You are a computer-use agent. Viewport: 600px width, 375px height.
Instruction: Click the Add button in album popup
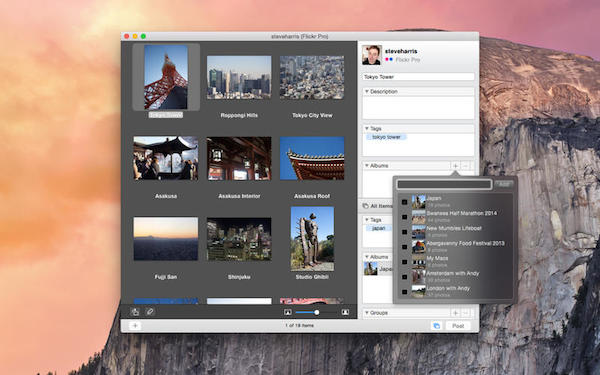click(504, 184)
